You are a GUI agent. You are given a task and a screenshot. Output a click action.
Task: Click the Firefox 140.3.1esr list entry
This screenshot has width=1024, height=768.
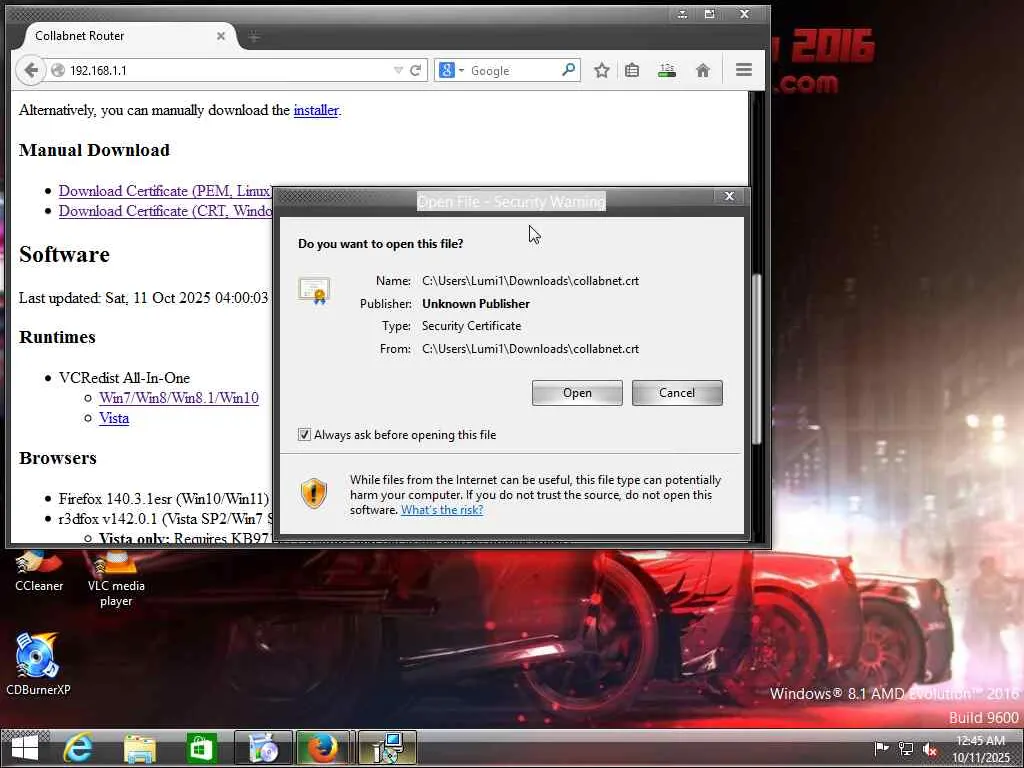164,499
